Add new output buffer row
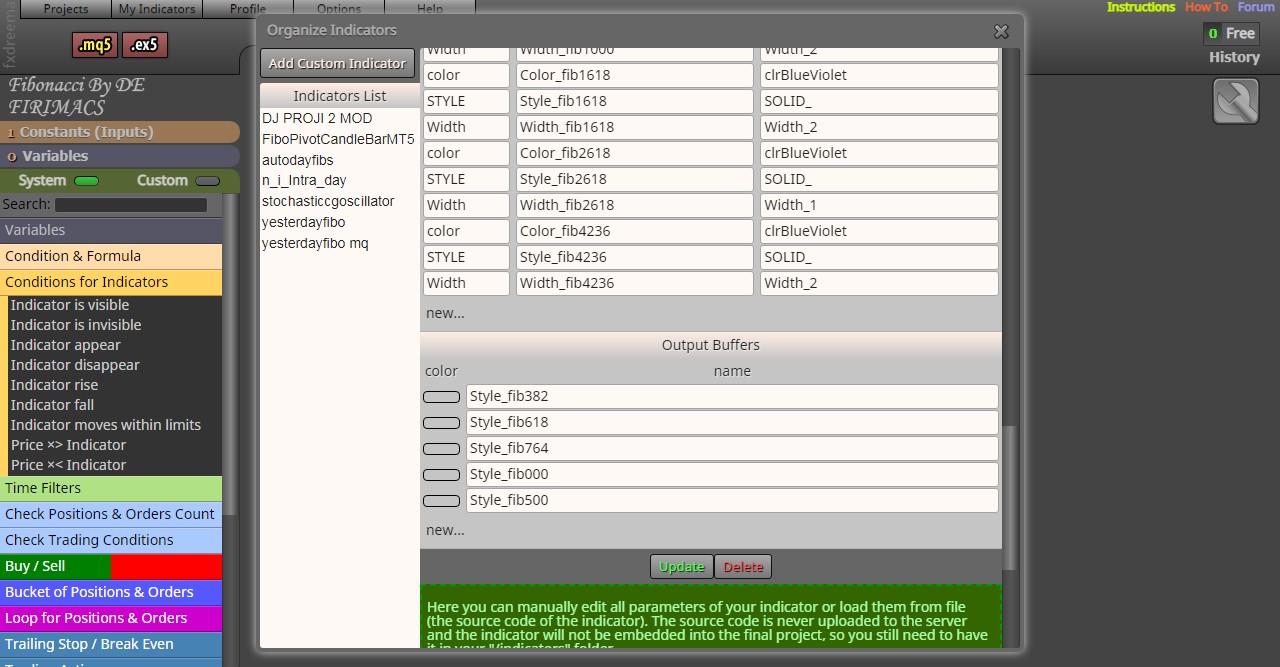Image resolution: width=1280 pixels, height=667 pixels. coord(445,530)
